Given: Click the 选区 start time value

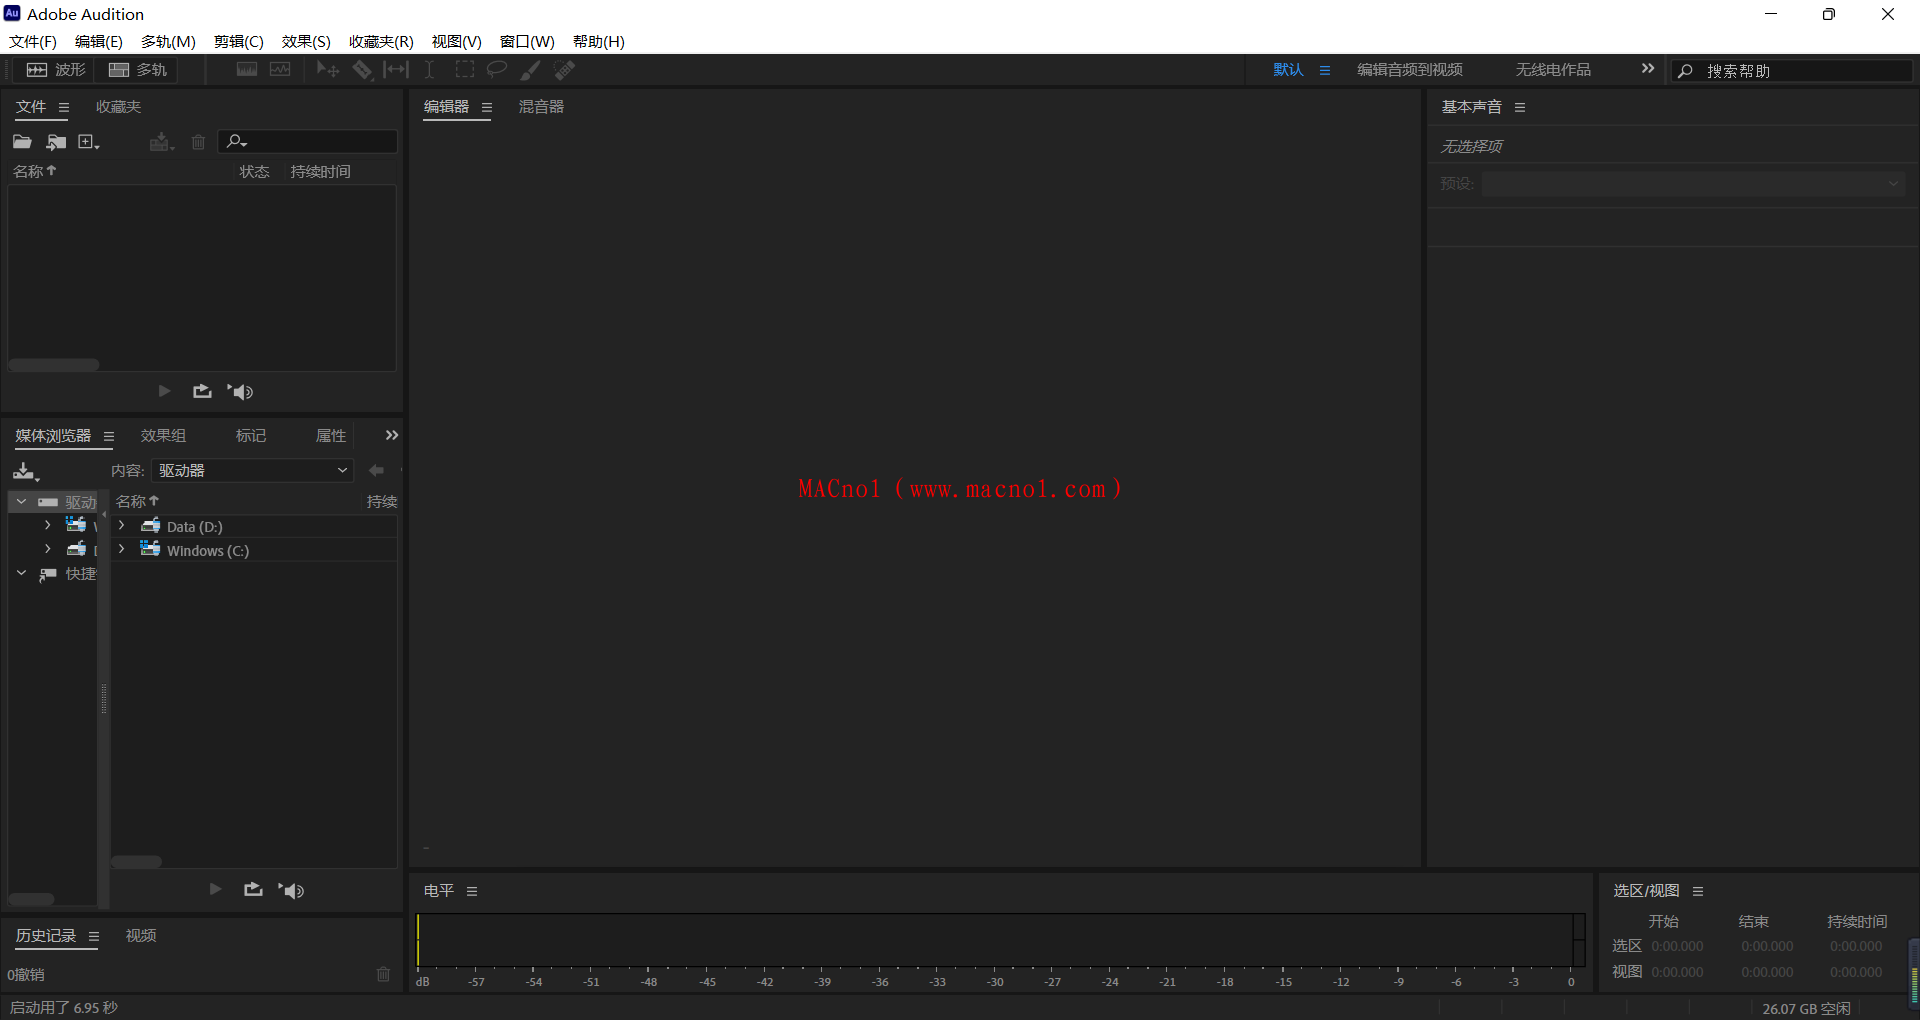Looking at the screenshot, I should pos(1677,946).
